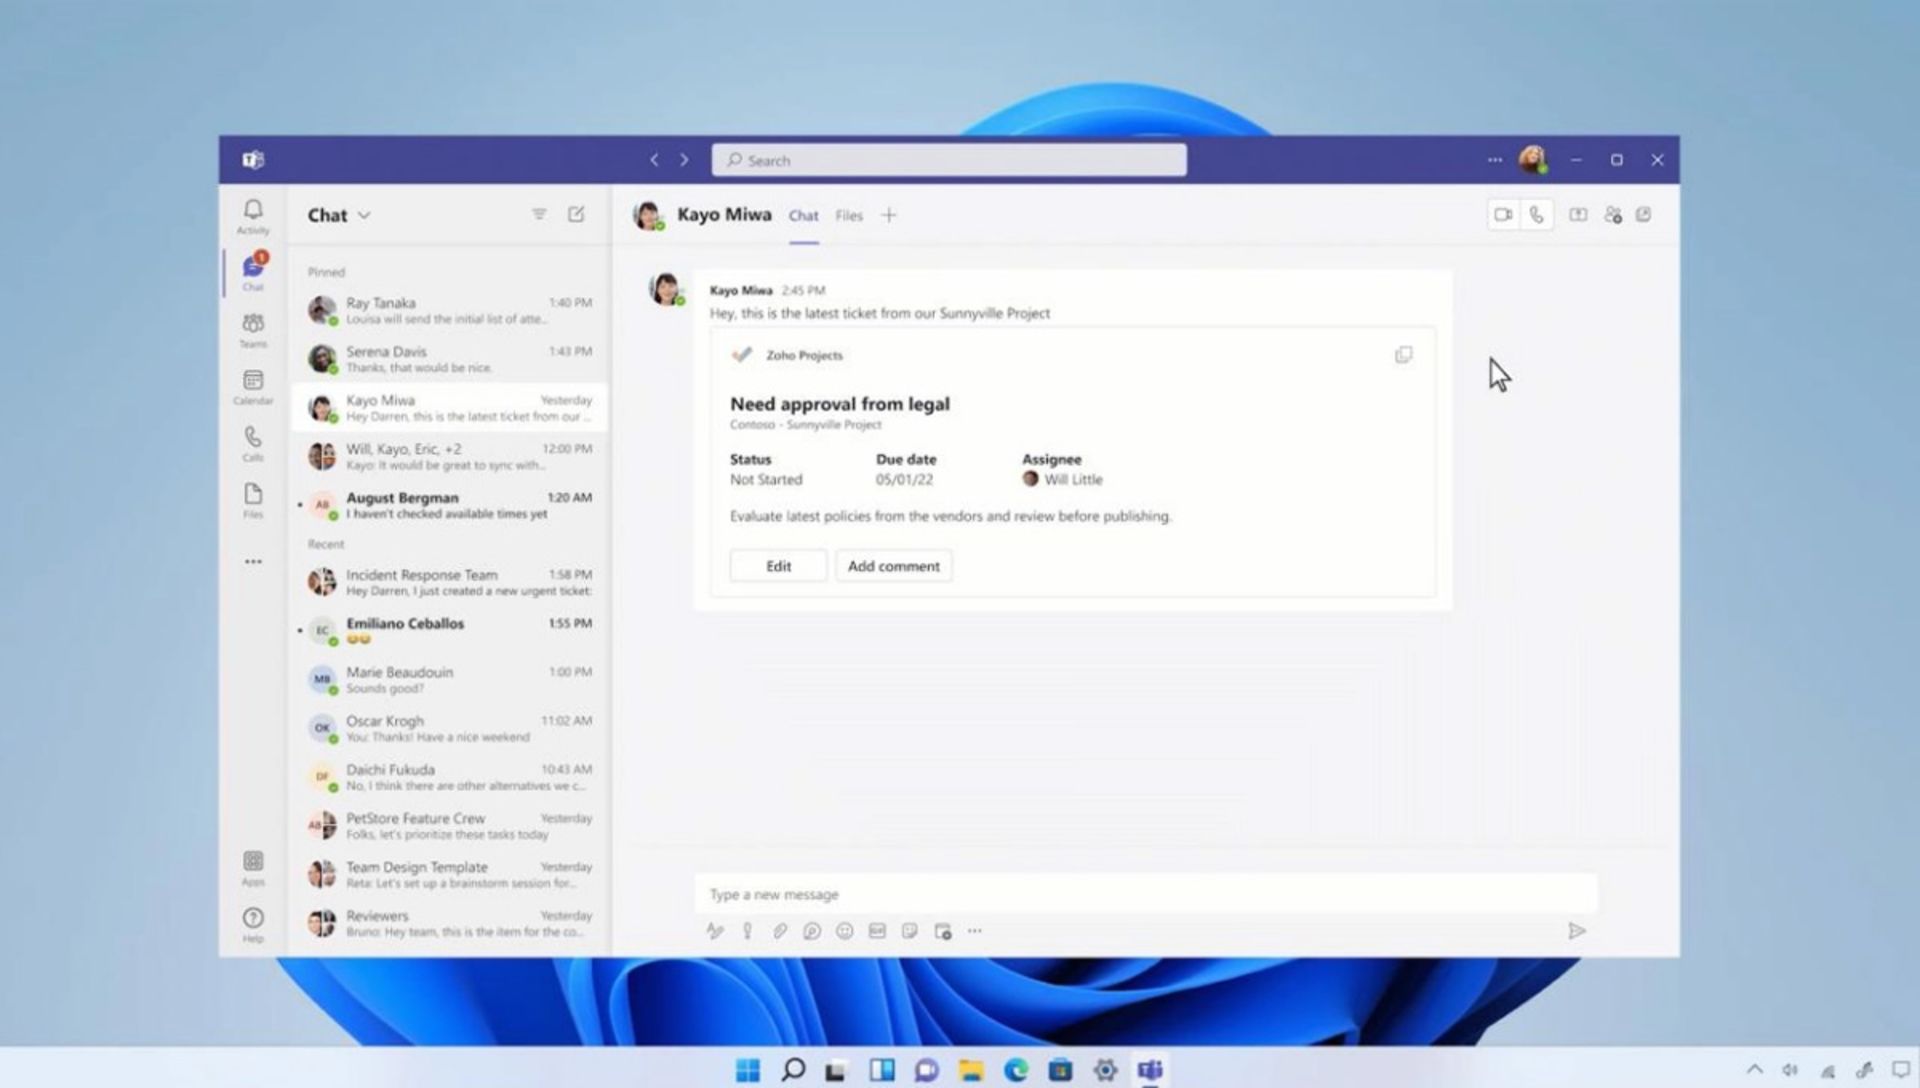The height and width of the screenshot is (1088, 1920).
Task: Select the Chat tab in Kayo Miwa conversation
Action: tap(803, 215)
